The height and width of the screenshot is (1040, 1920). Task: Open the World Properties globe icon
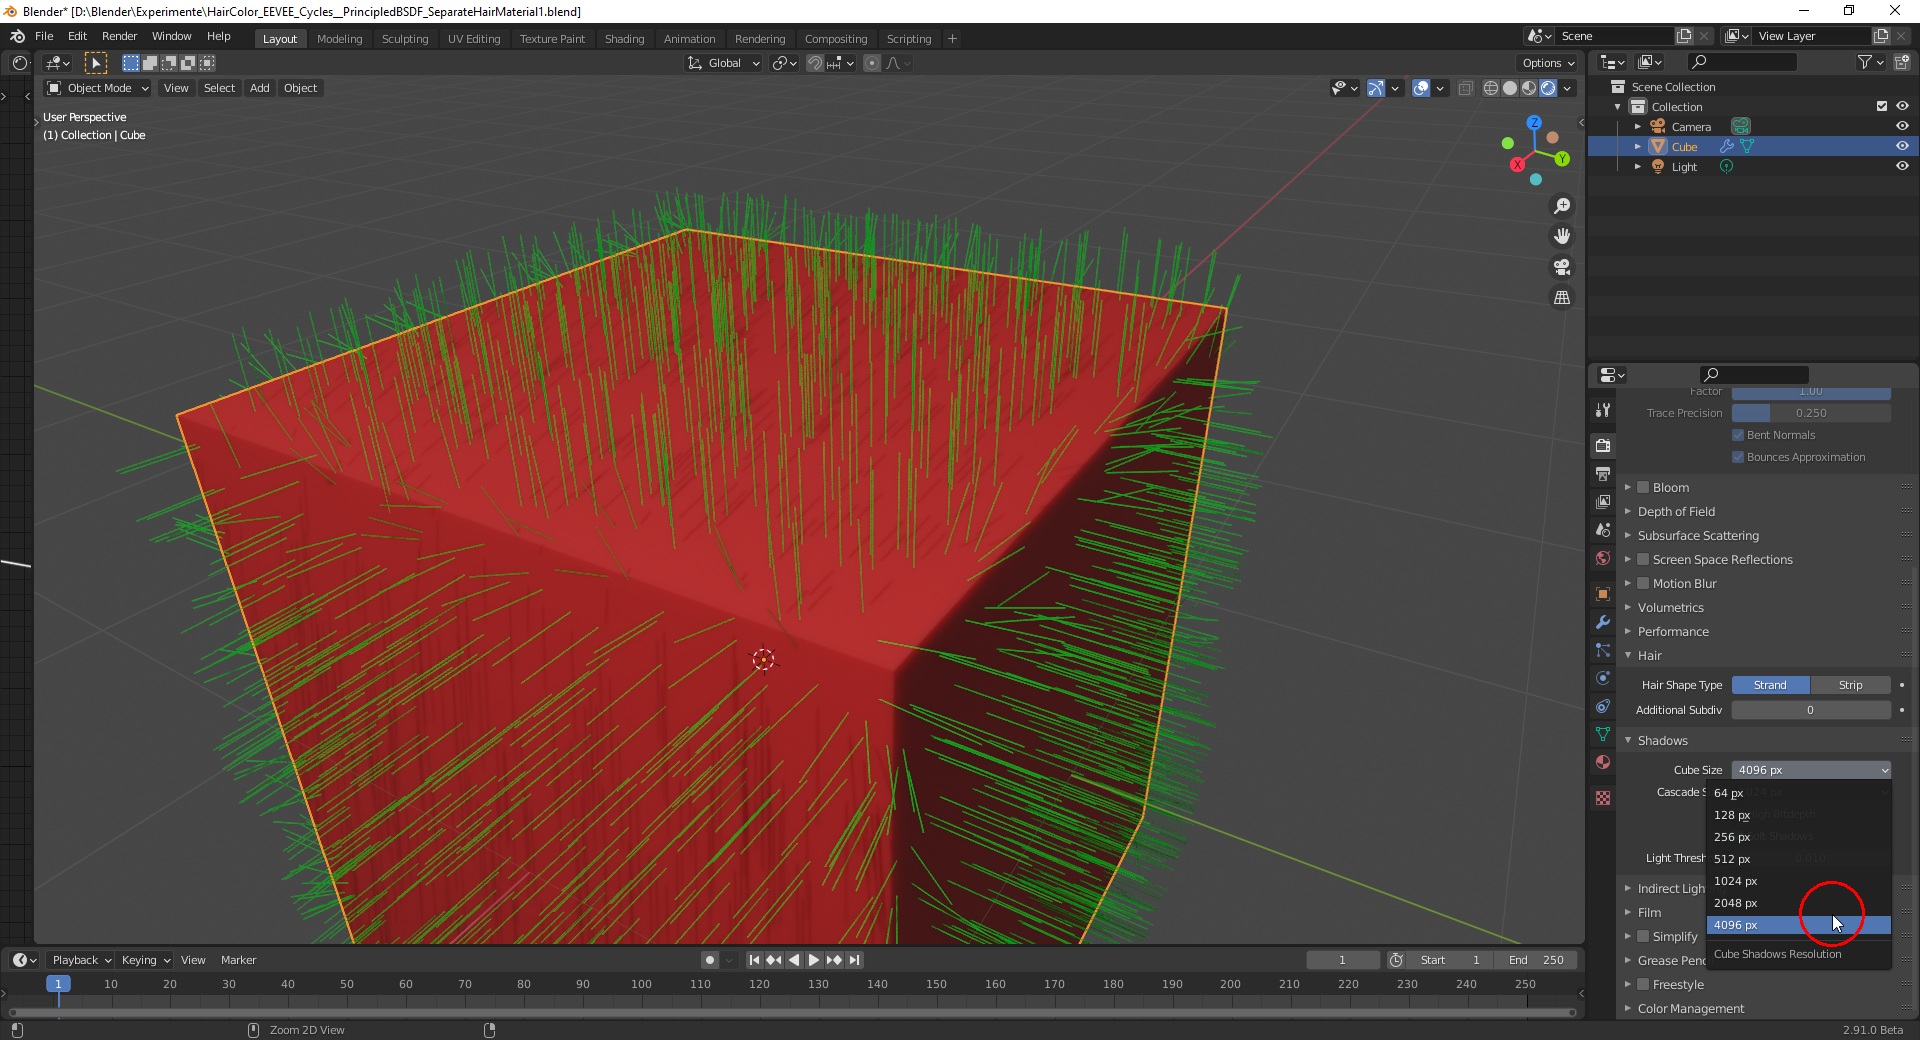click(1603, 558)
